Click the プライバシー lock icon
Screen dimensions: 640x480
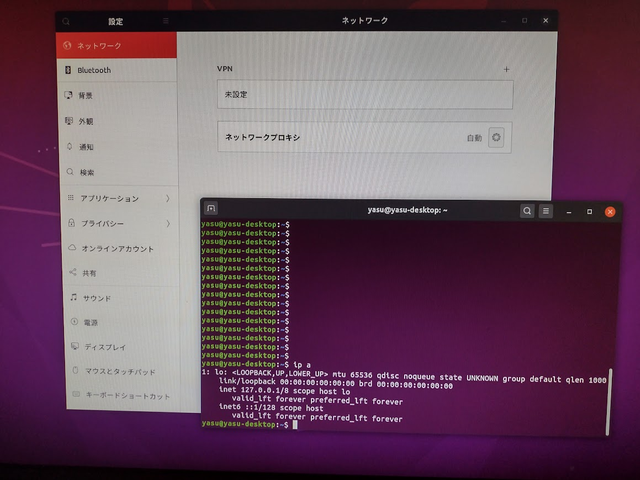click(x=71, y=222)
